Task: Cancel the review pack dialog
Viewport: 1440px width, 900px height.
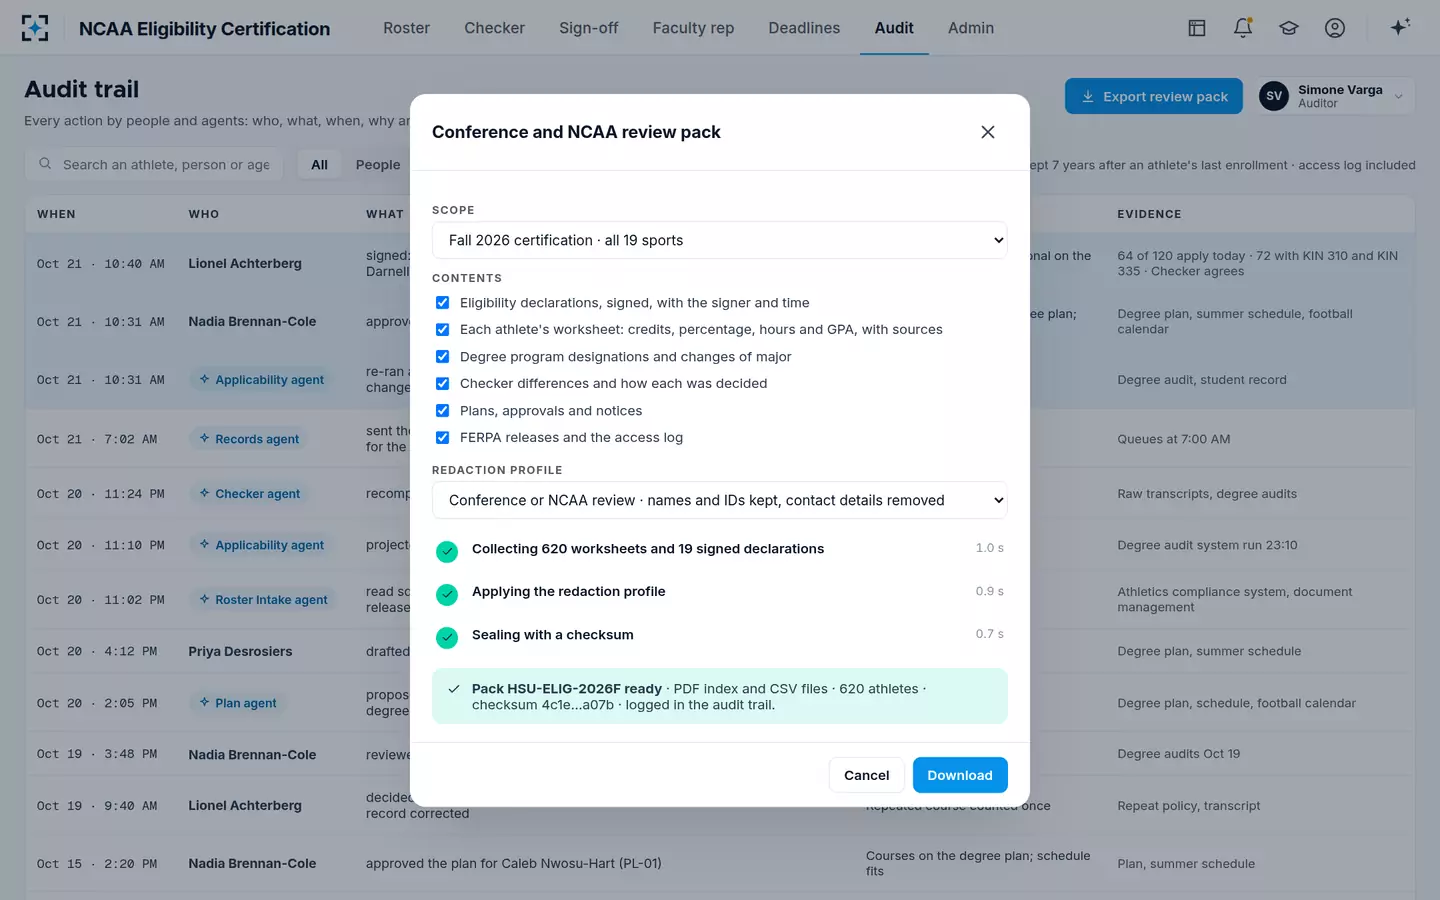Action: click(866, 775)
